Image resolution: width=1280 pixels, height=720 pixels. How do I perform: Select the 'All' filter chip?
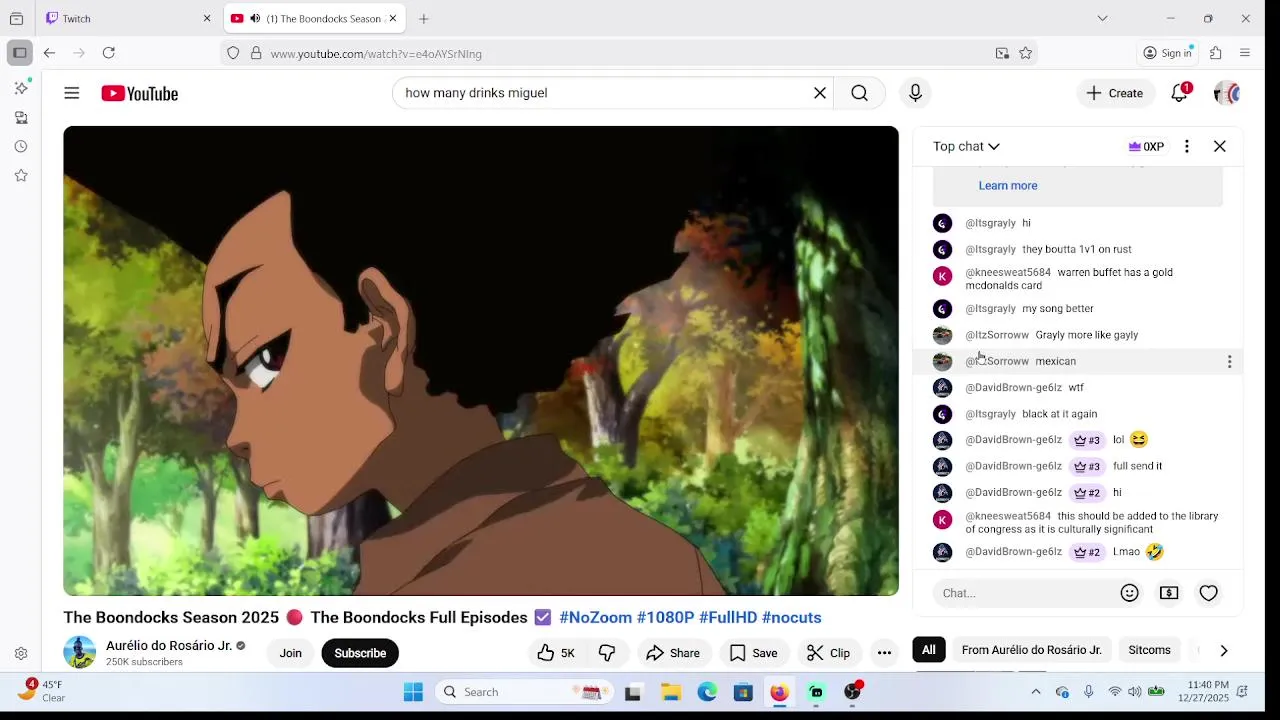tap(929, 650)
